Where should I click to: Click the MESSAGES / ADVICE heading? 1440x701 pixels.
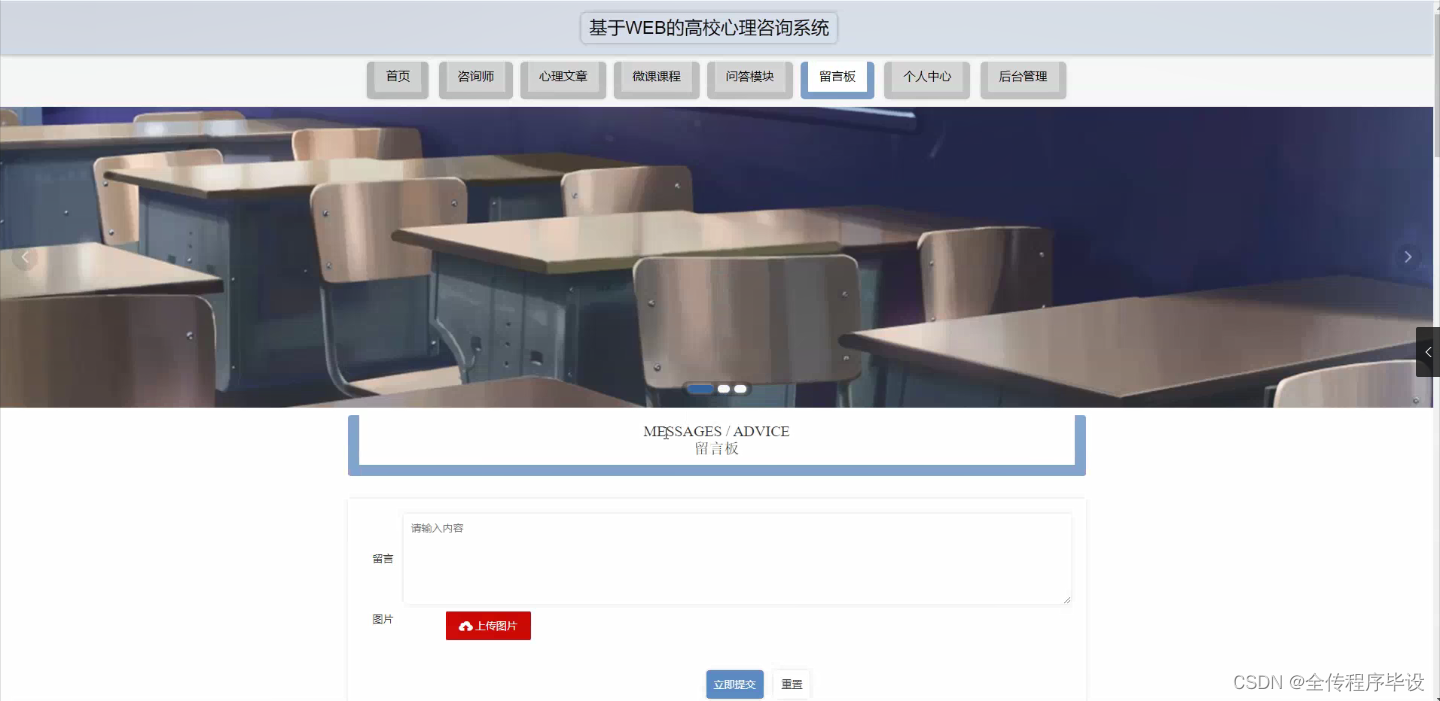click(716, 431)
